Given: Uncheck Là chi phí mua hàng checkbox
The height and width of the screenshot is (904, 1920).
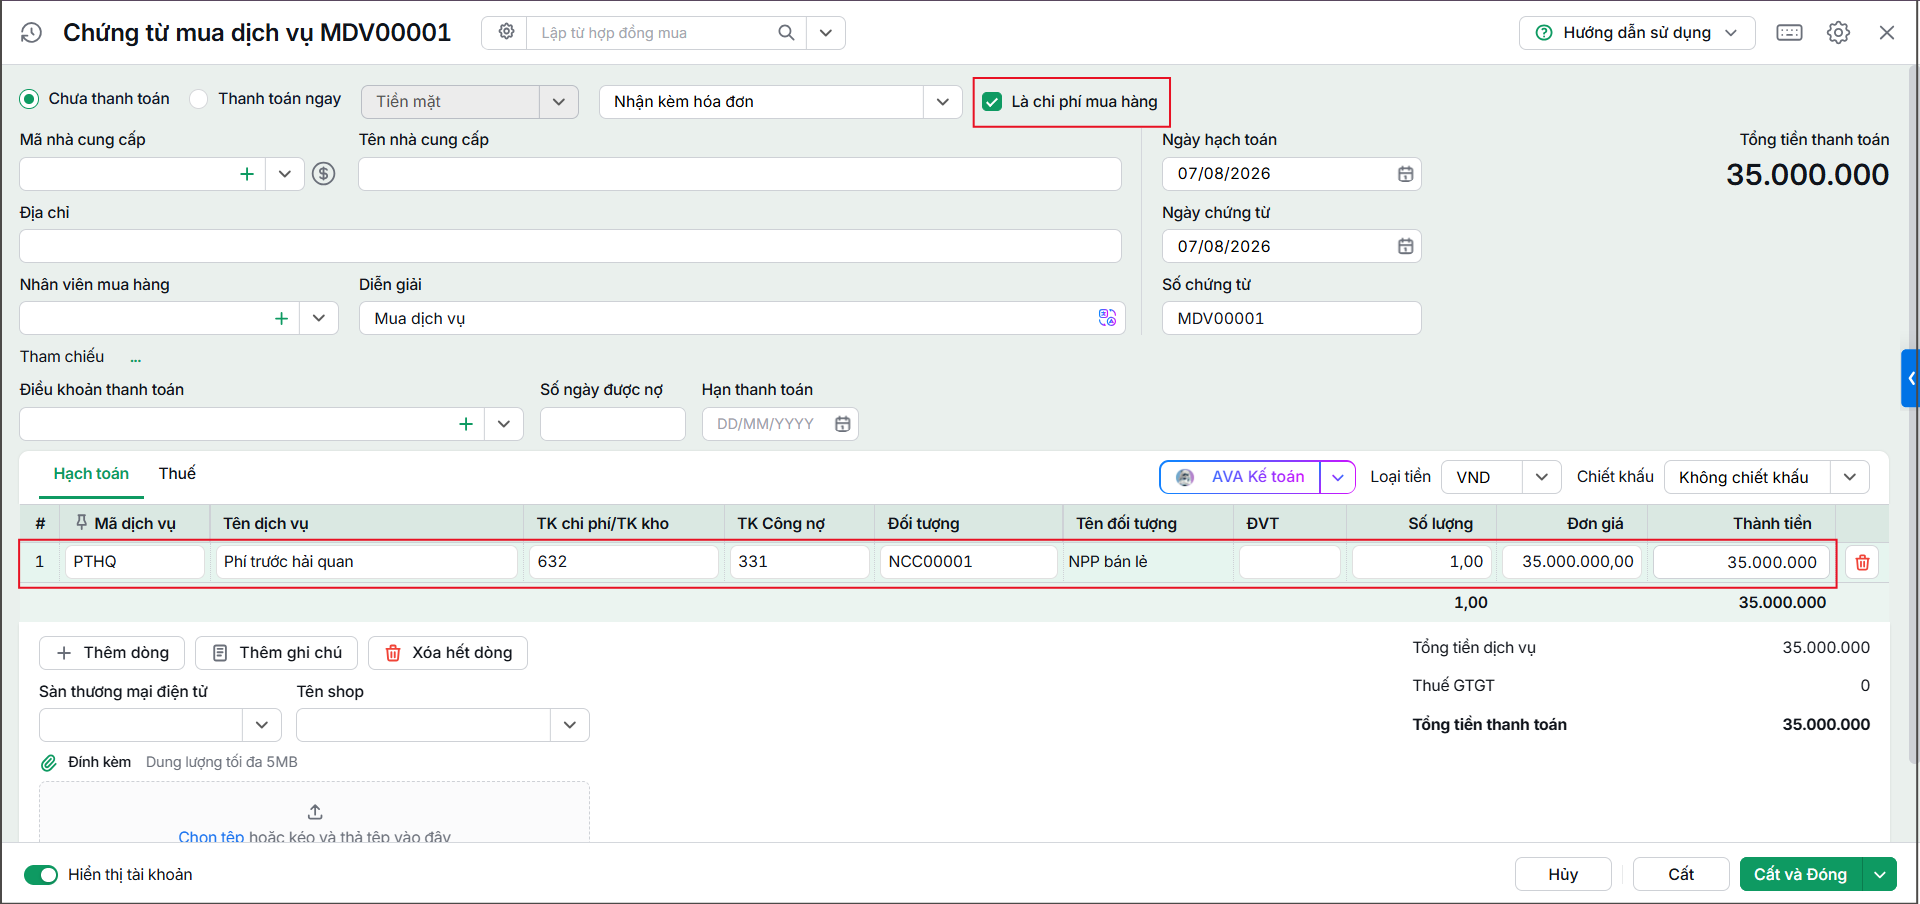Looking at the screenshot, I should [992, 102].
